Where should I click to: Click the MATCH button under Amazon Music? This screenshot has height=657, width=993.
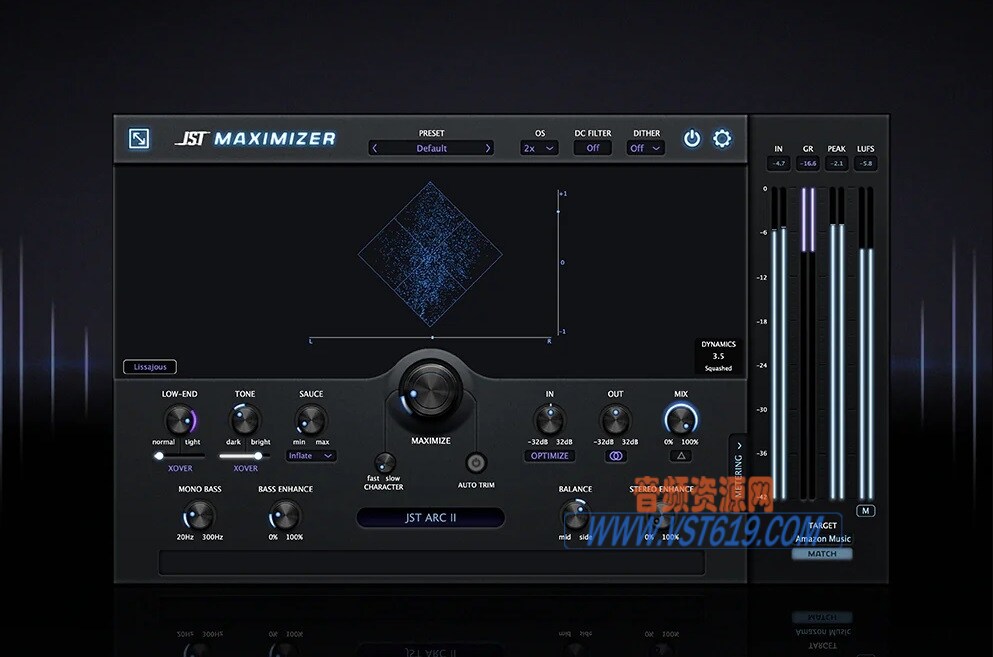(821, 553)
